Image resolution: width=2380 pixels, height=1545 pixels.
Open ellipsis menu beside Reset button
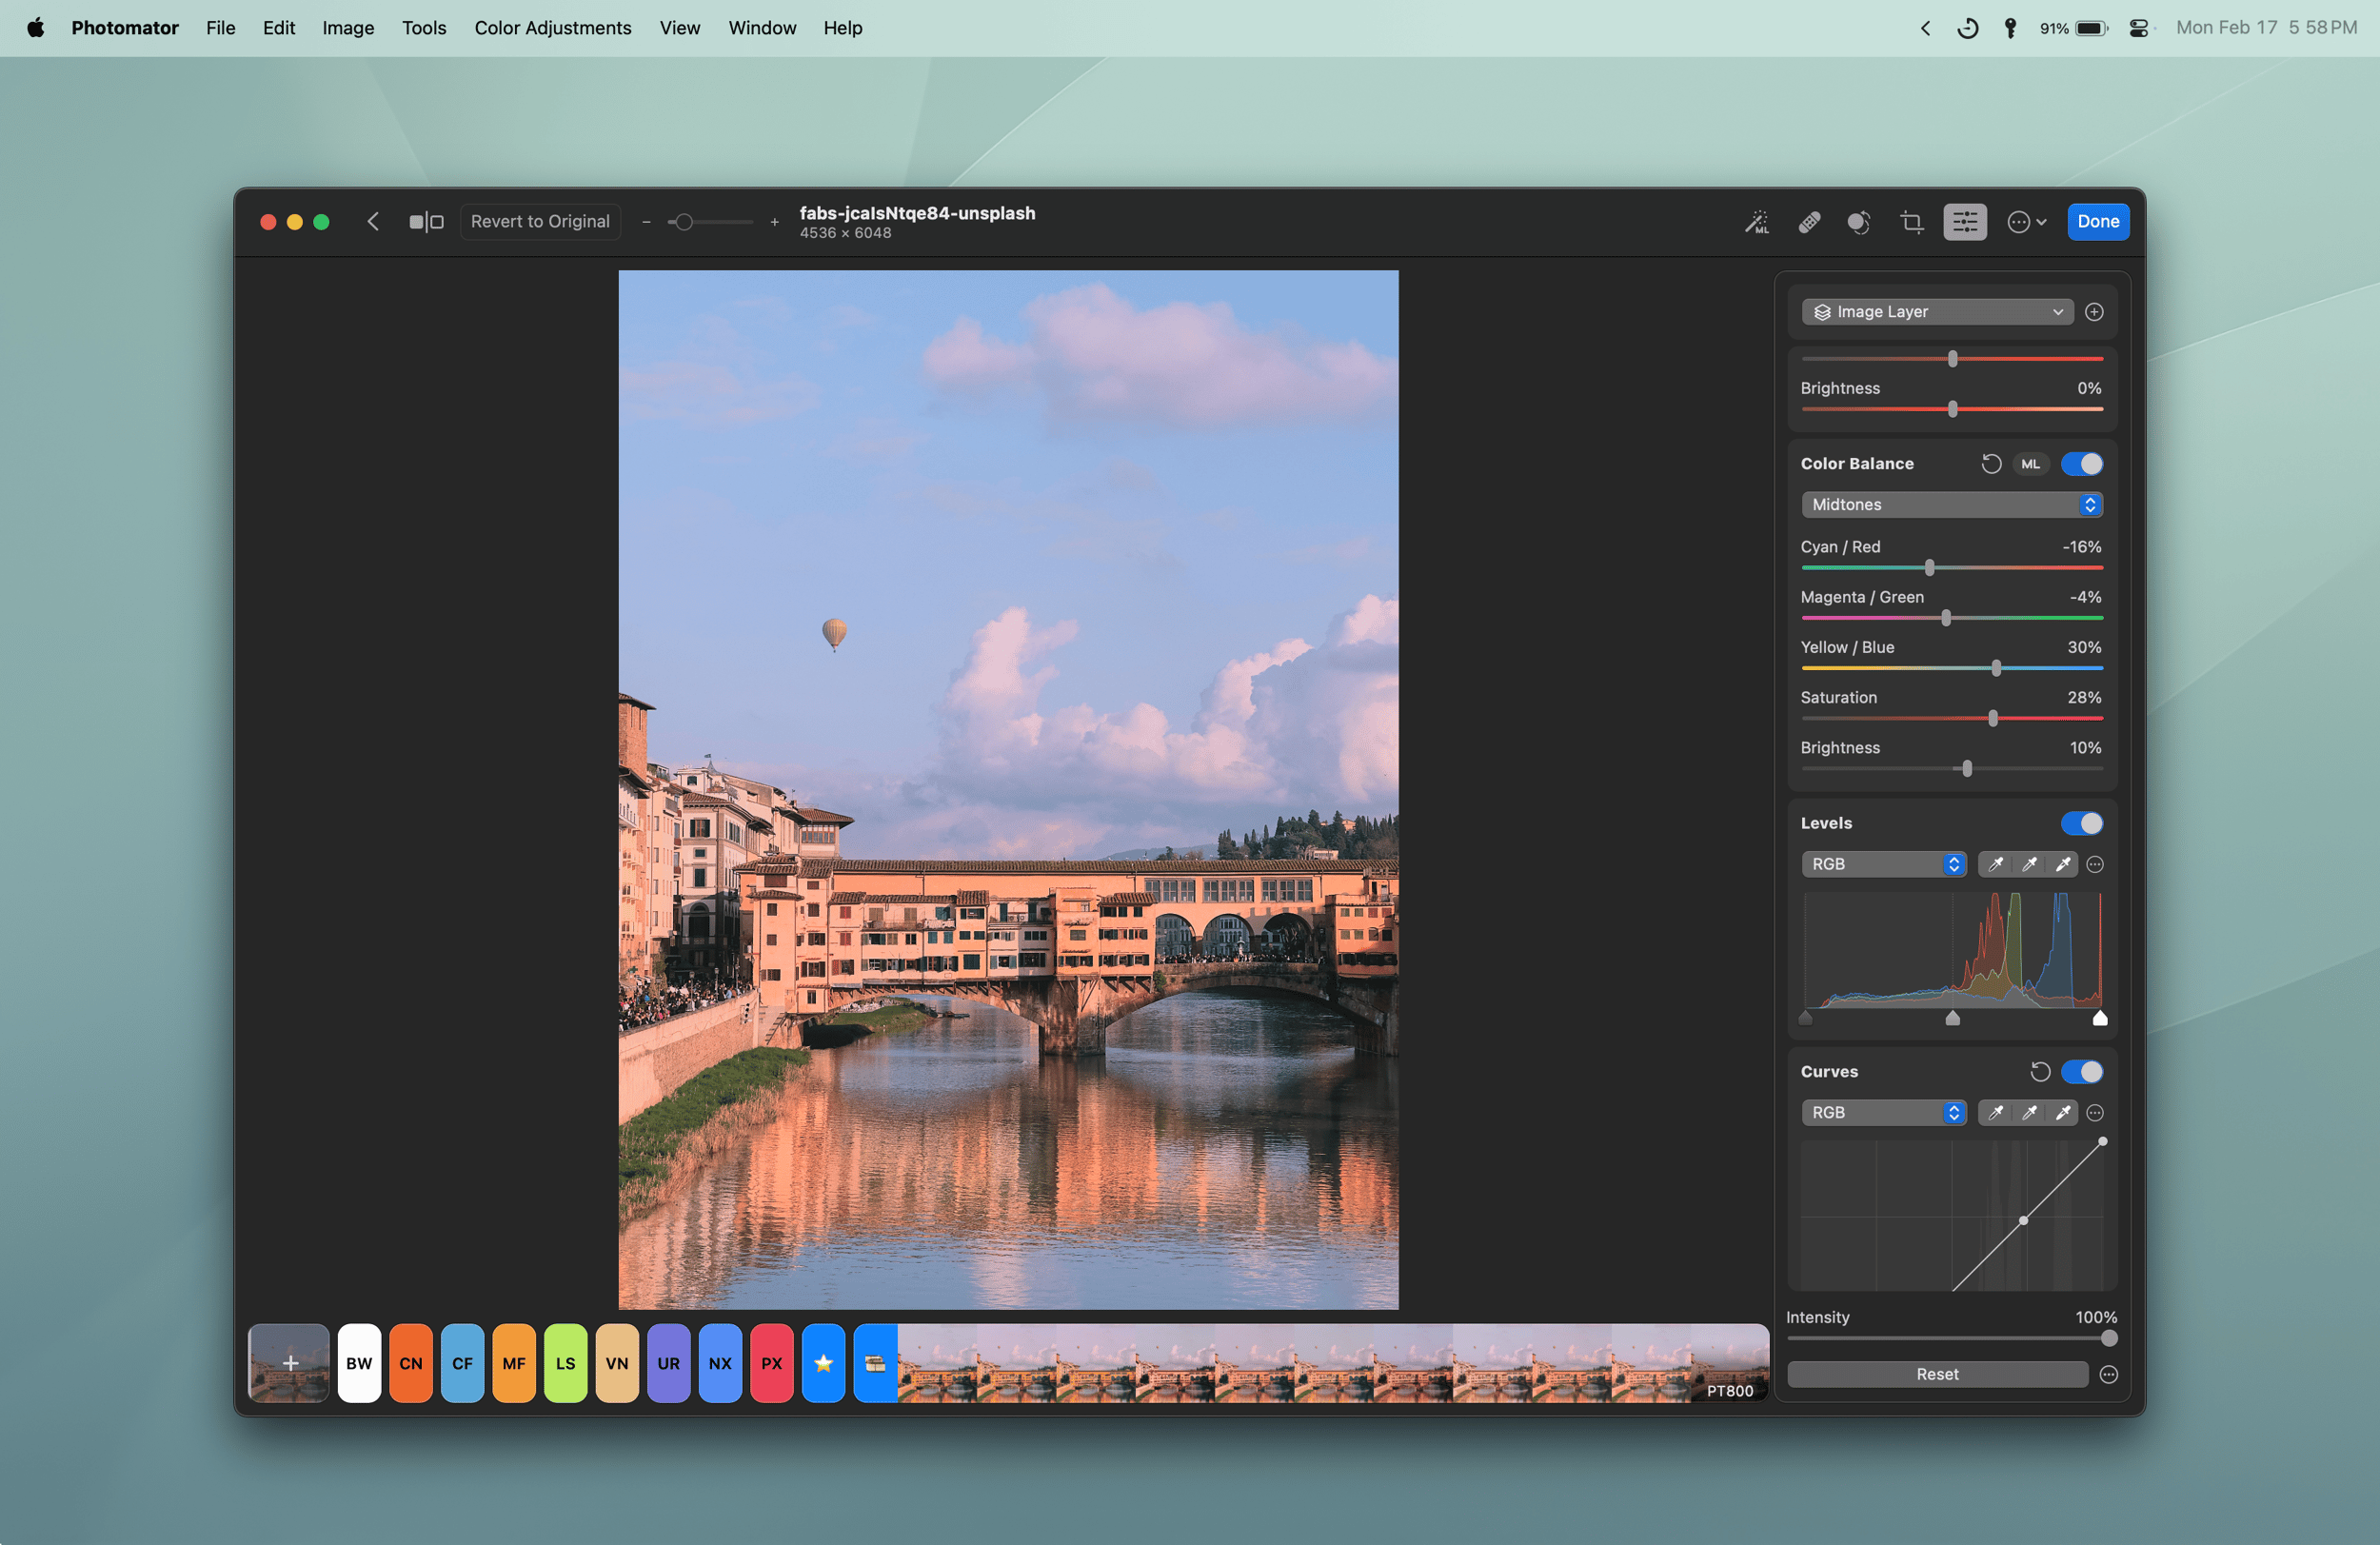(x=2108, y=1375)
